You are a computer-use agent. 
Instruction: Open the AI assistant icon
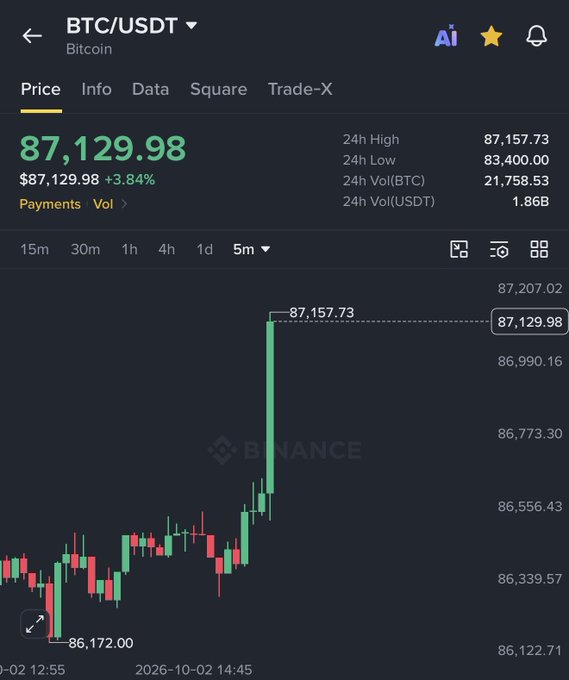[446, 36]
